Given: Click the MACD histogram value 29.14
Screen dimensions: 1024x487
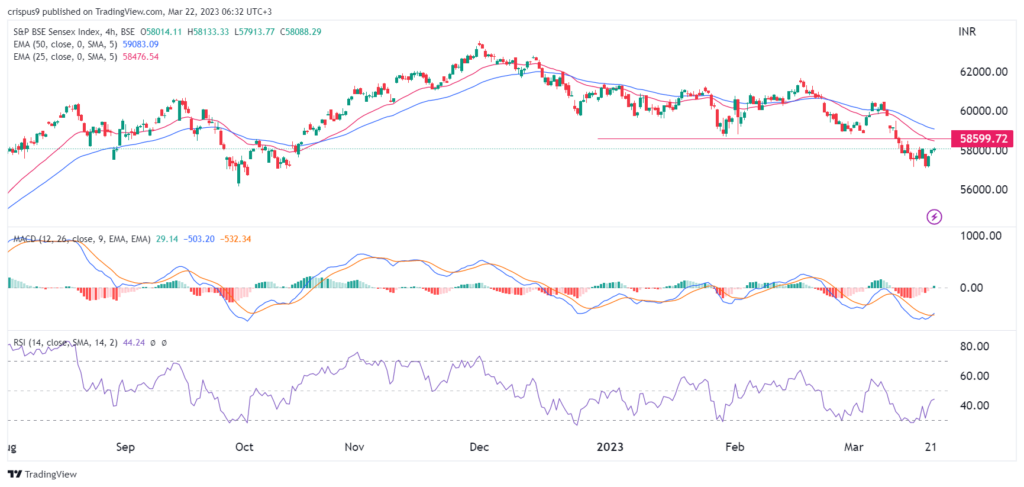Looking at the screenshot, I should pos(167,240).
